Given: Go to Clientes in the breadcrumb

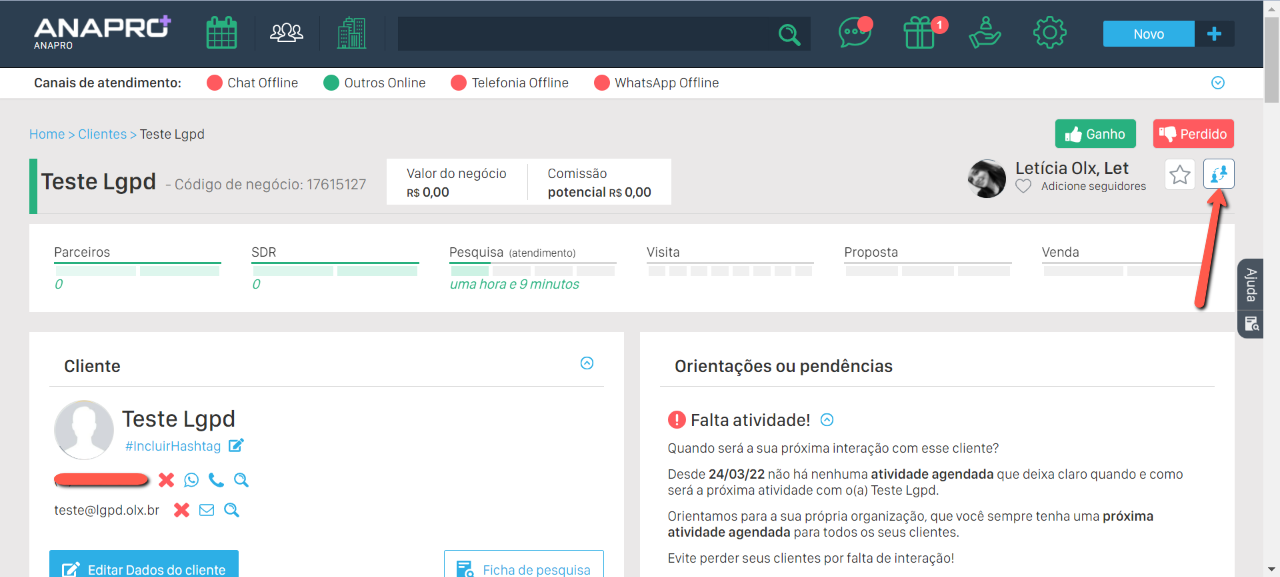Looking at the screenshot, I should point(102,134).
